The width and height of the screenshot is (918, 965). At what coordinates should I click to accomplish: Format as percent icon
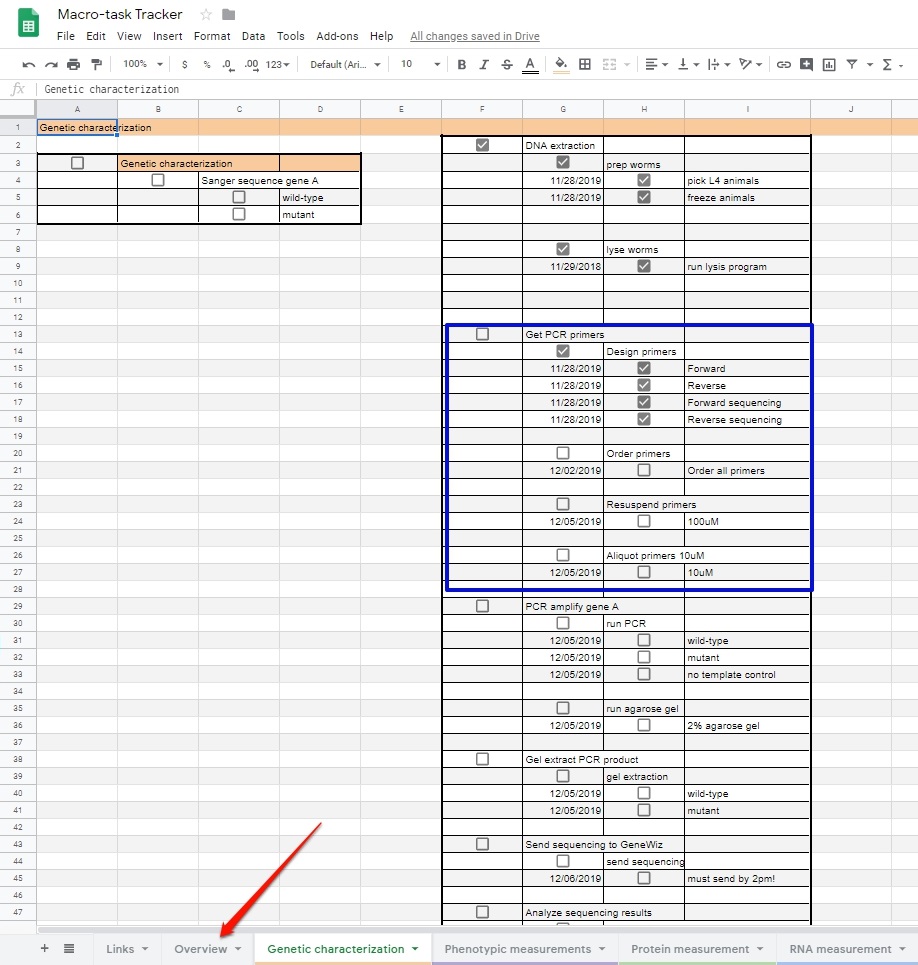pyautogui.click(x=207, y=64)
